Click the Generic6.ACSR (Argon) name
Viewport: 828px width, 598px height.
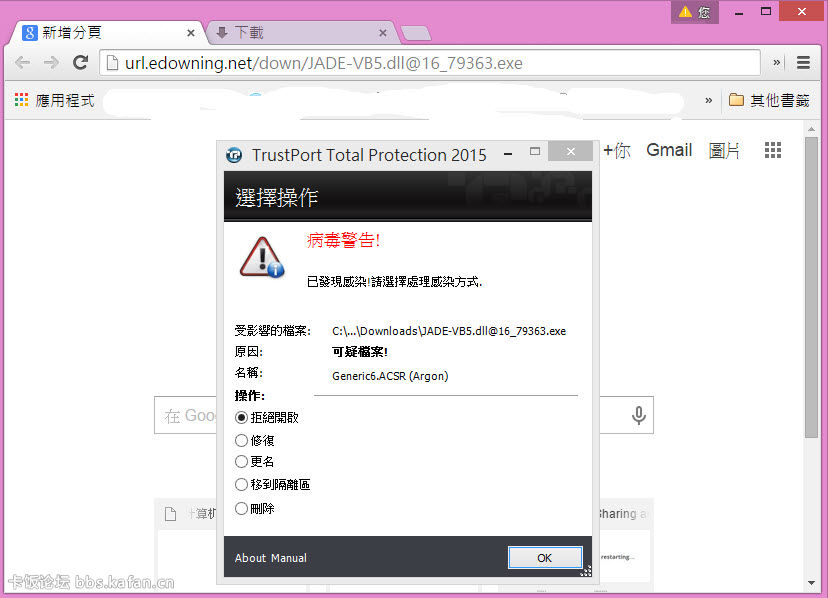click(x=390, y=376)
